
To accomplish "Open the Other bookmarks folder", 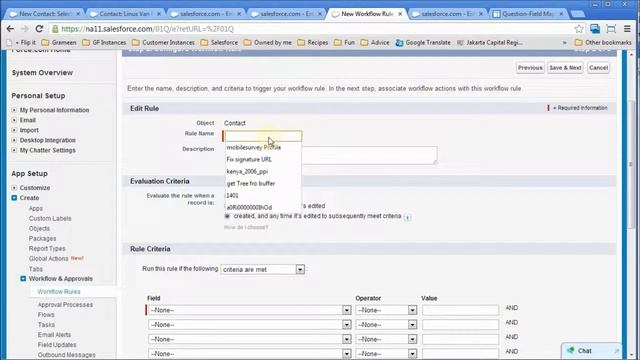I will click(603, 42).
